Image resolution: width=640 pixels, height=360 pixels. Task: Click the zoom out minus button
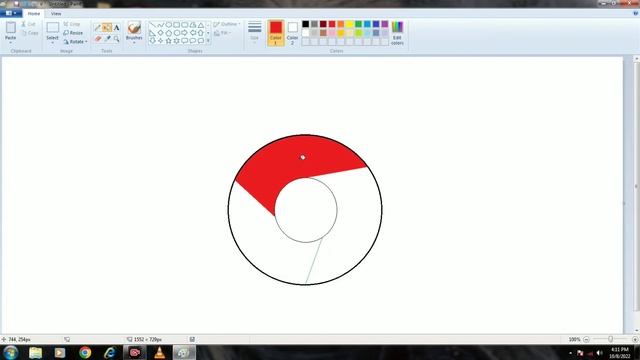point(586,339)
